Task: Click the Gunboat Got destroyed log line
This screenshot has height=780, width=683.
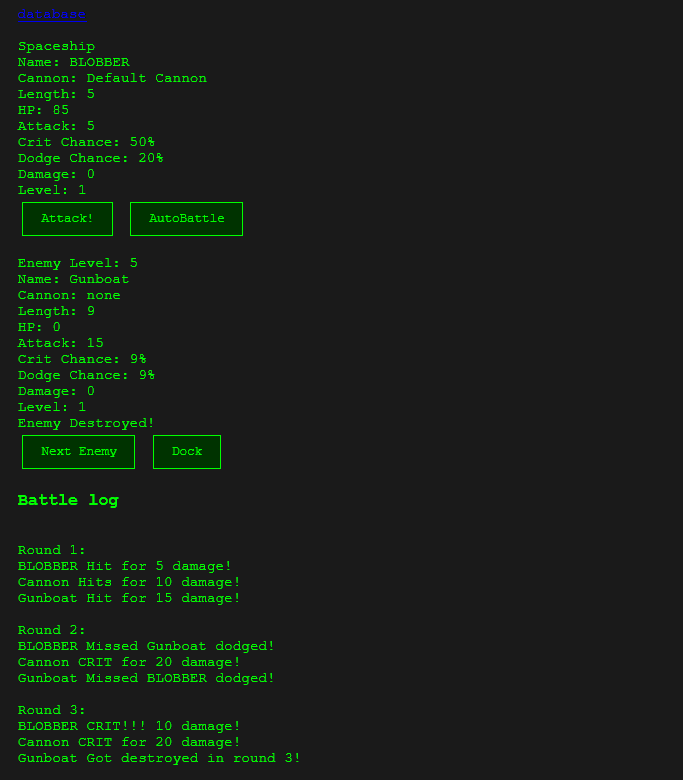Action: click(159, 758)
